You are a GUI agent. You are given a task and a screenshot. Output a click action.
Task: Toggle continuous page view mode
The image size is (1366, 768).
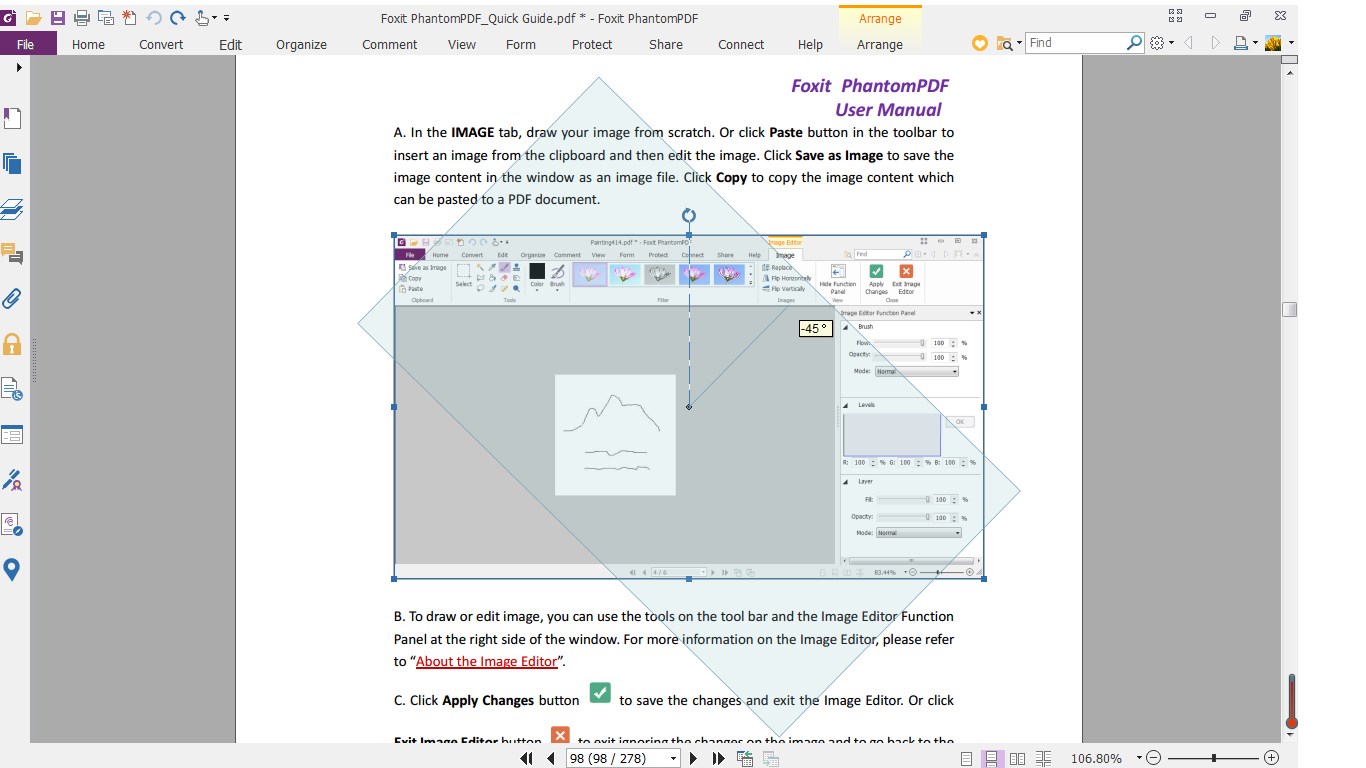click(992, 759)
